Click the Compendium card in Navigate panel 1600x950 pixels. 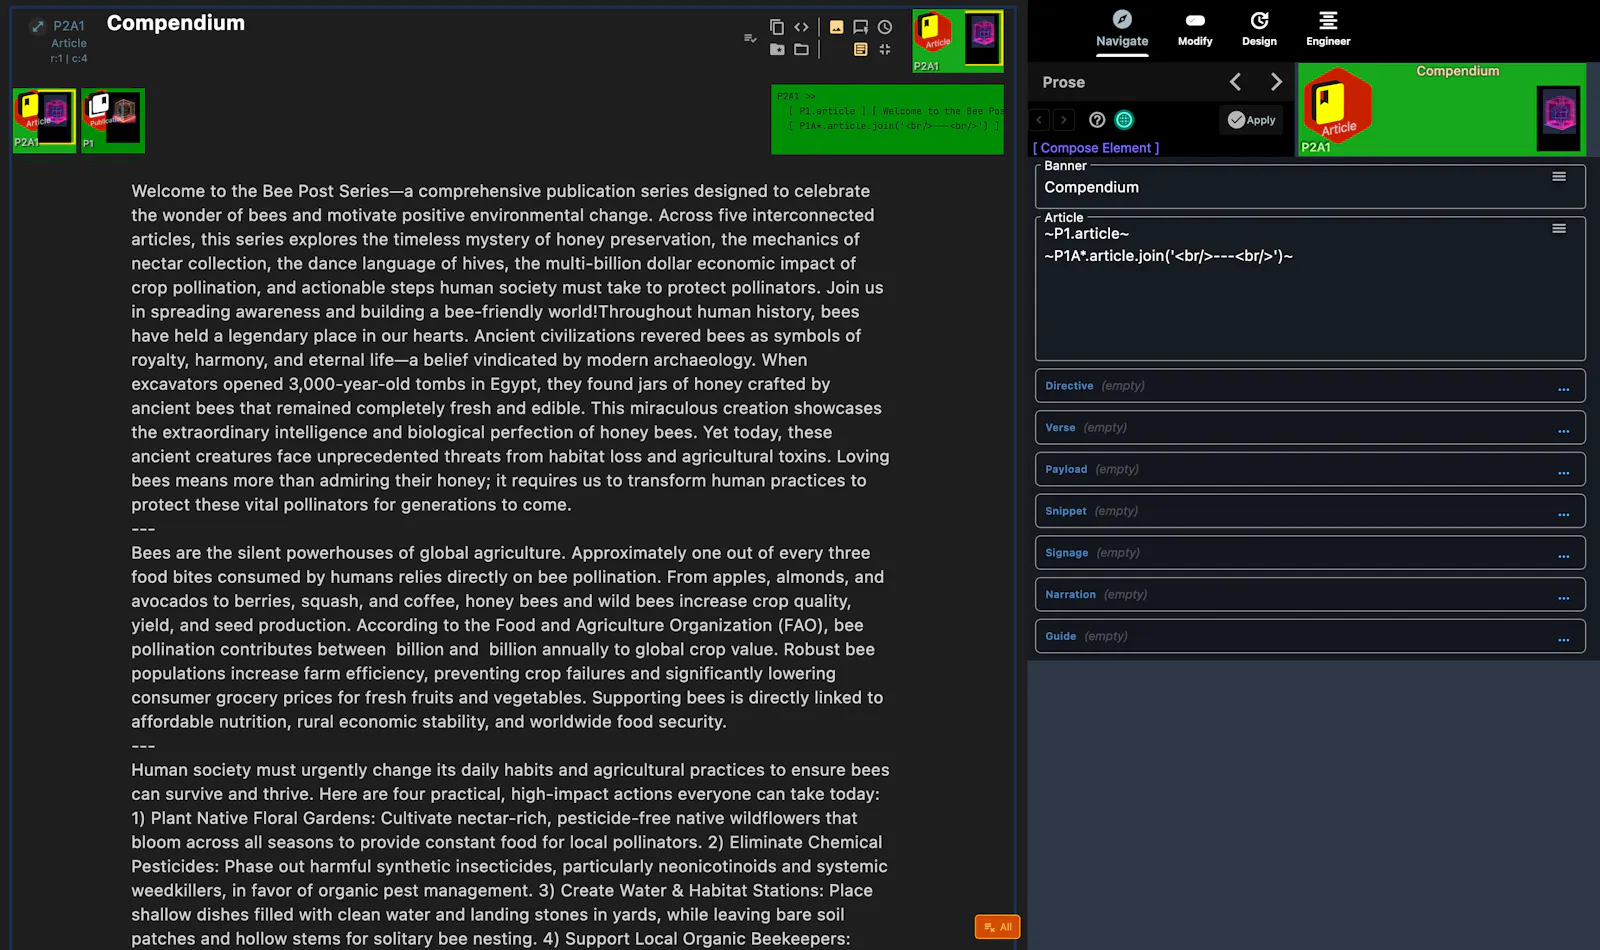(1442, 109)
